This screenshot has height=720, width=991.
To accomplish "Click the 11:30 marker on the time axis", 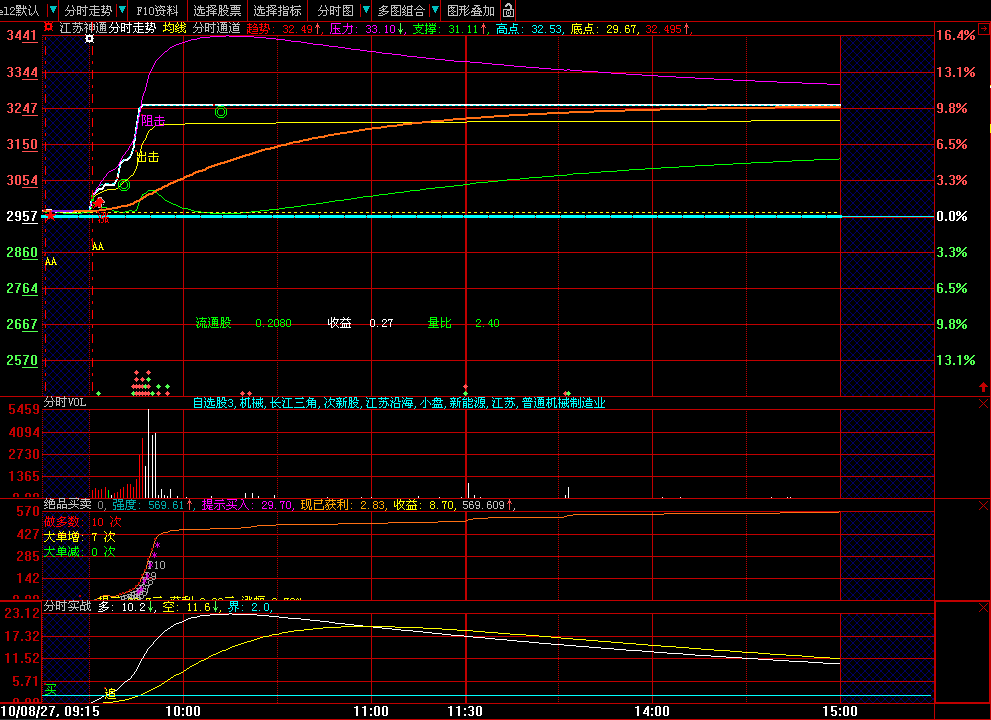I will [x=466, y=710].
